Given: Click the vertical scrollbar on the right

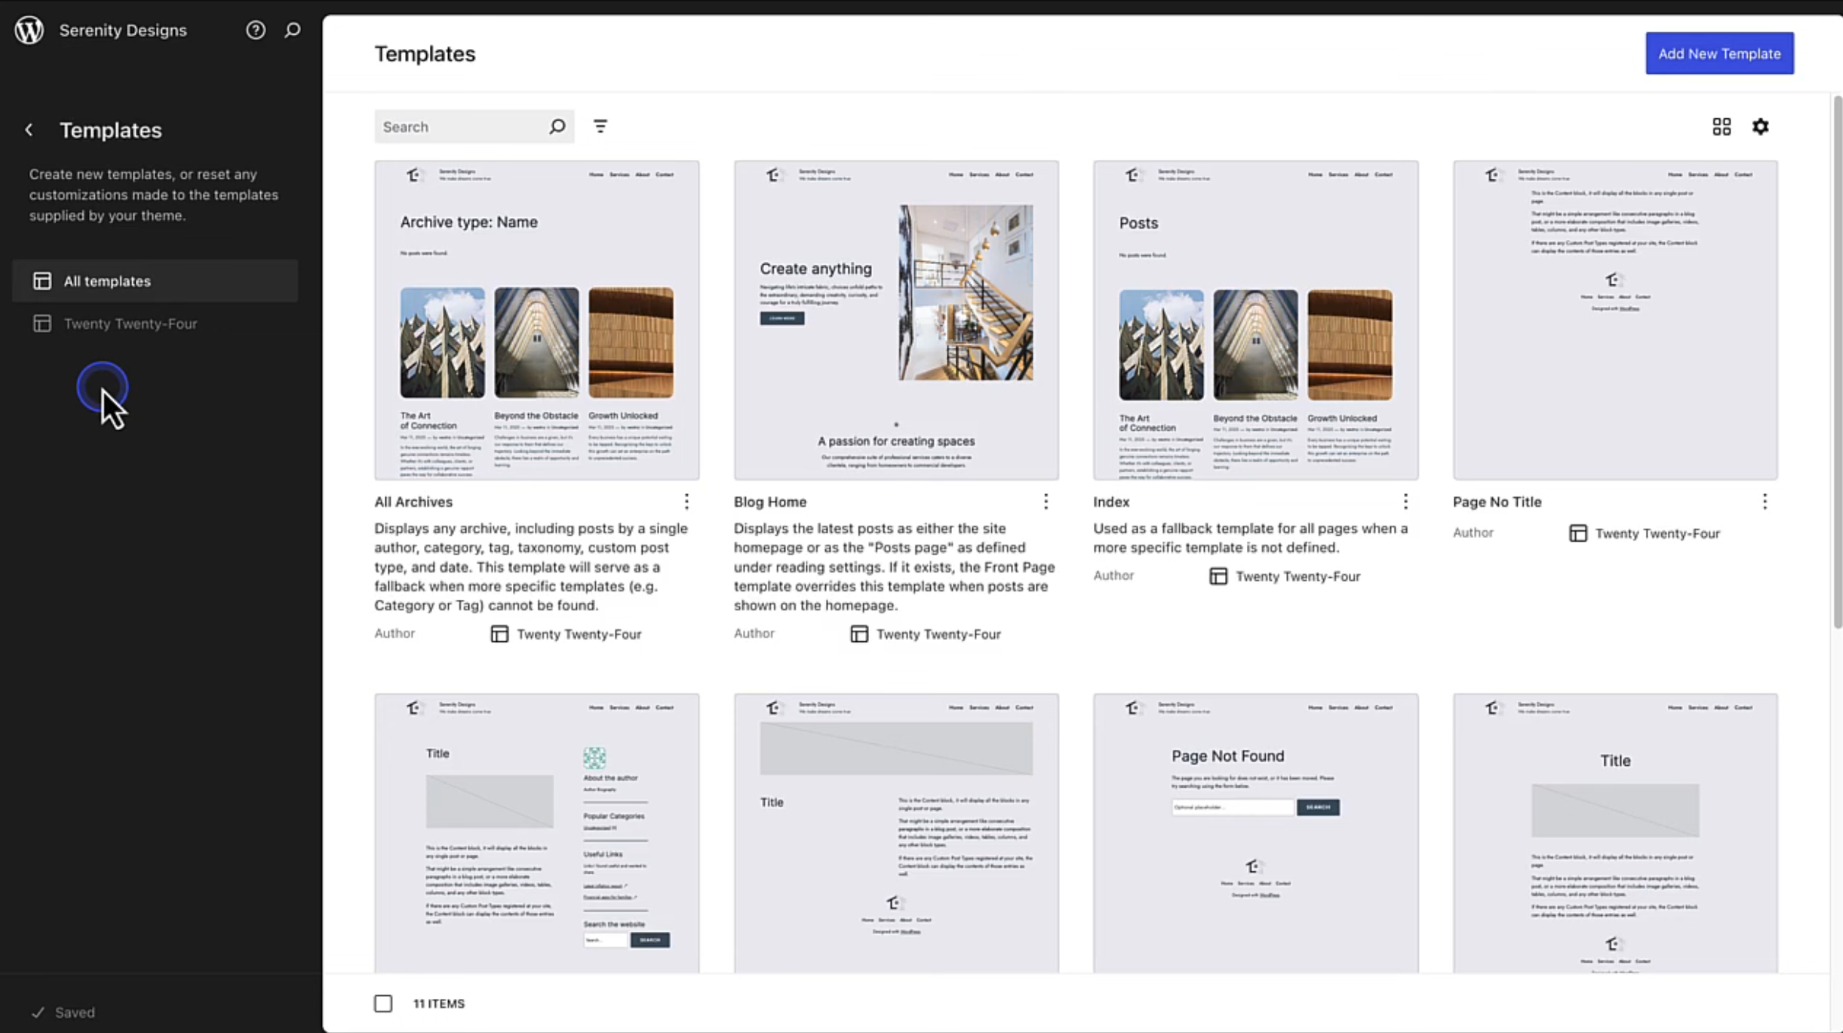Looking at the screenshot, I should click(x=1837, y=360).
